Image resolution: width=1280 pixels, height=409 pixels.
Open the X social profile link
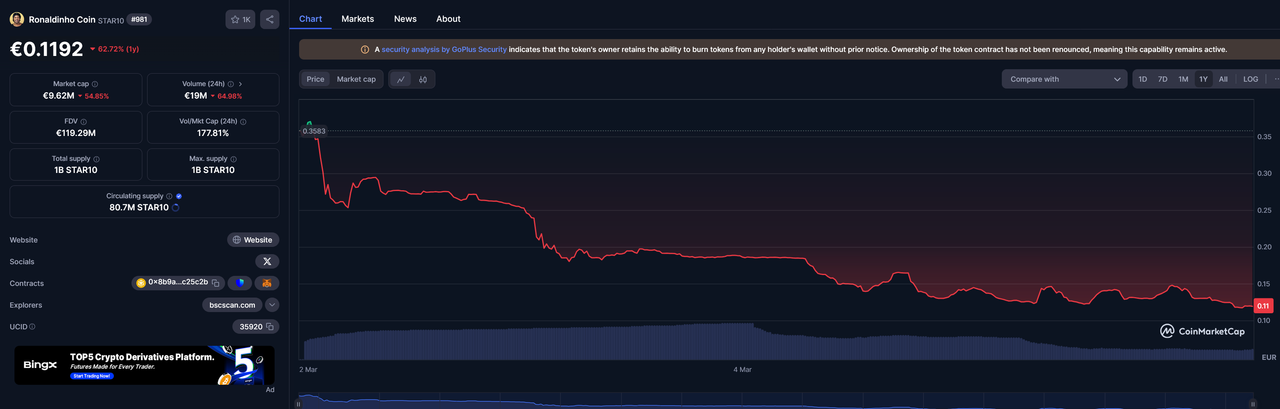click(x=267, y=261)
